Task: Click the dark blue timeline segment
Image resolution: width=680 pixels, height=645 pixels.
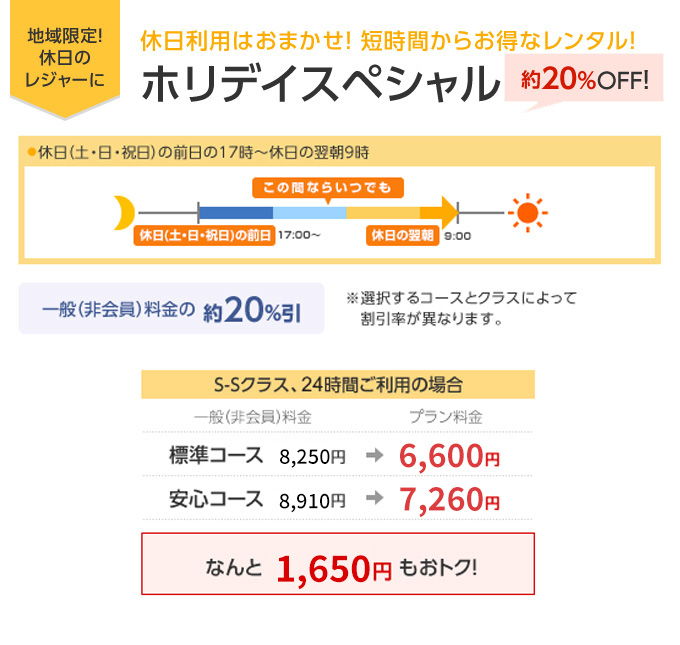Action: click(235, 213)
